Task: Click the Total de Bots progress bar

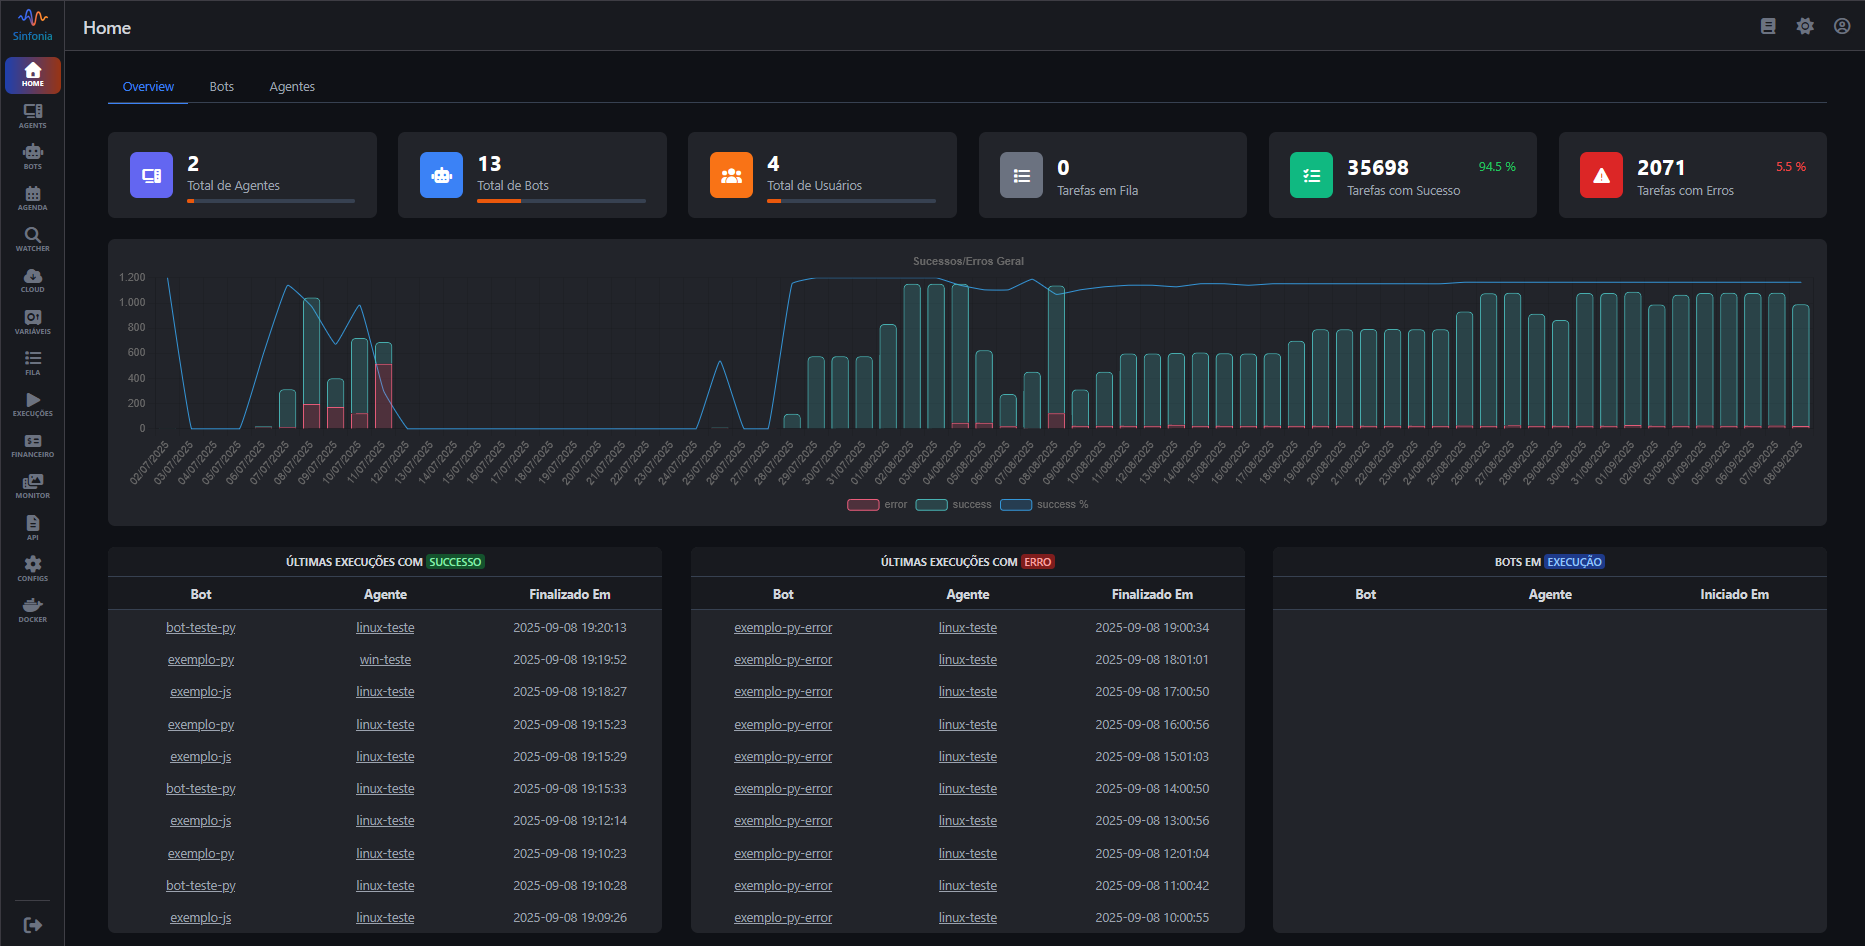Action: tap(561, 201)
